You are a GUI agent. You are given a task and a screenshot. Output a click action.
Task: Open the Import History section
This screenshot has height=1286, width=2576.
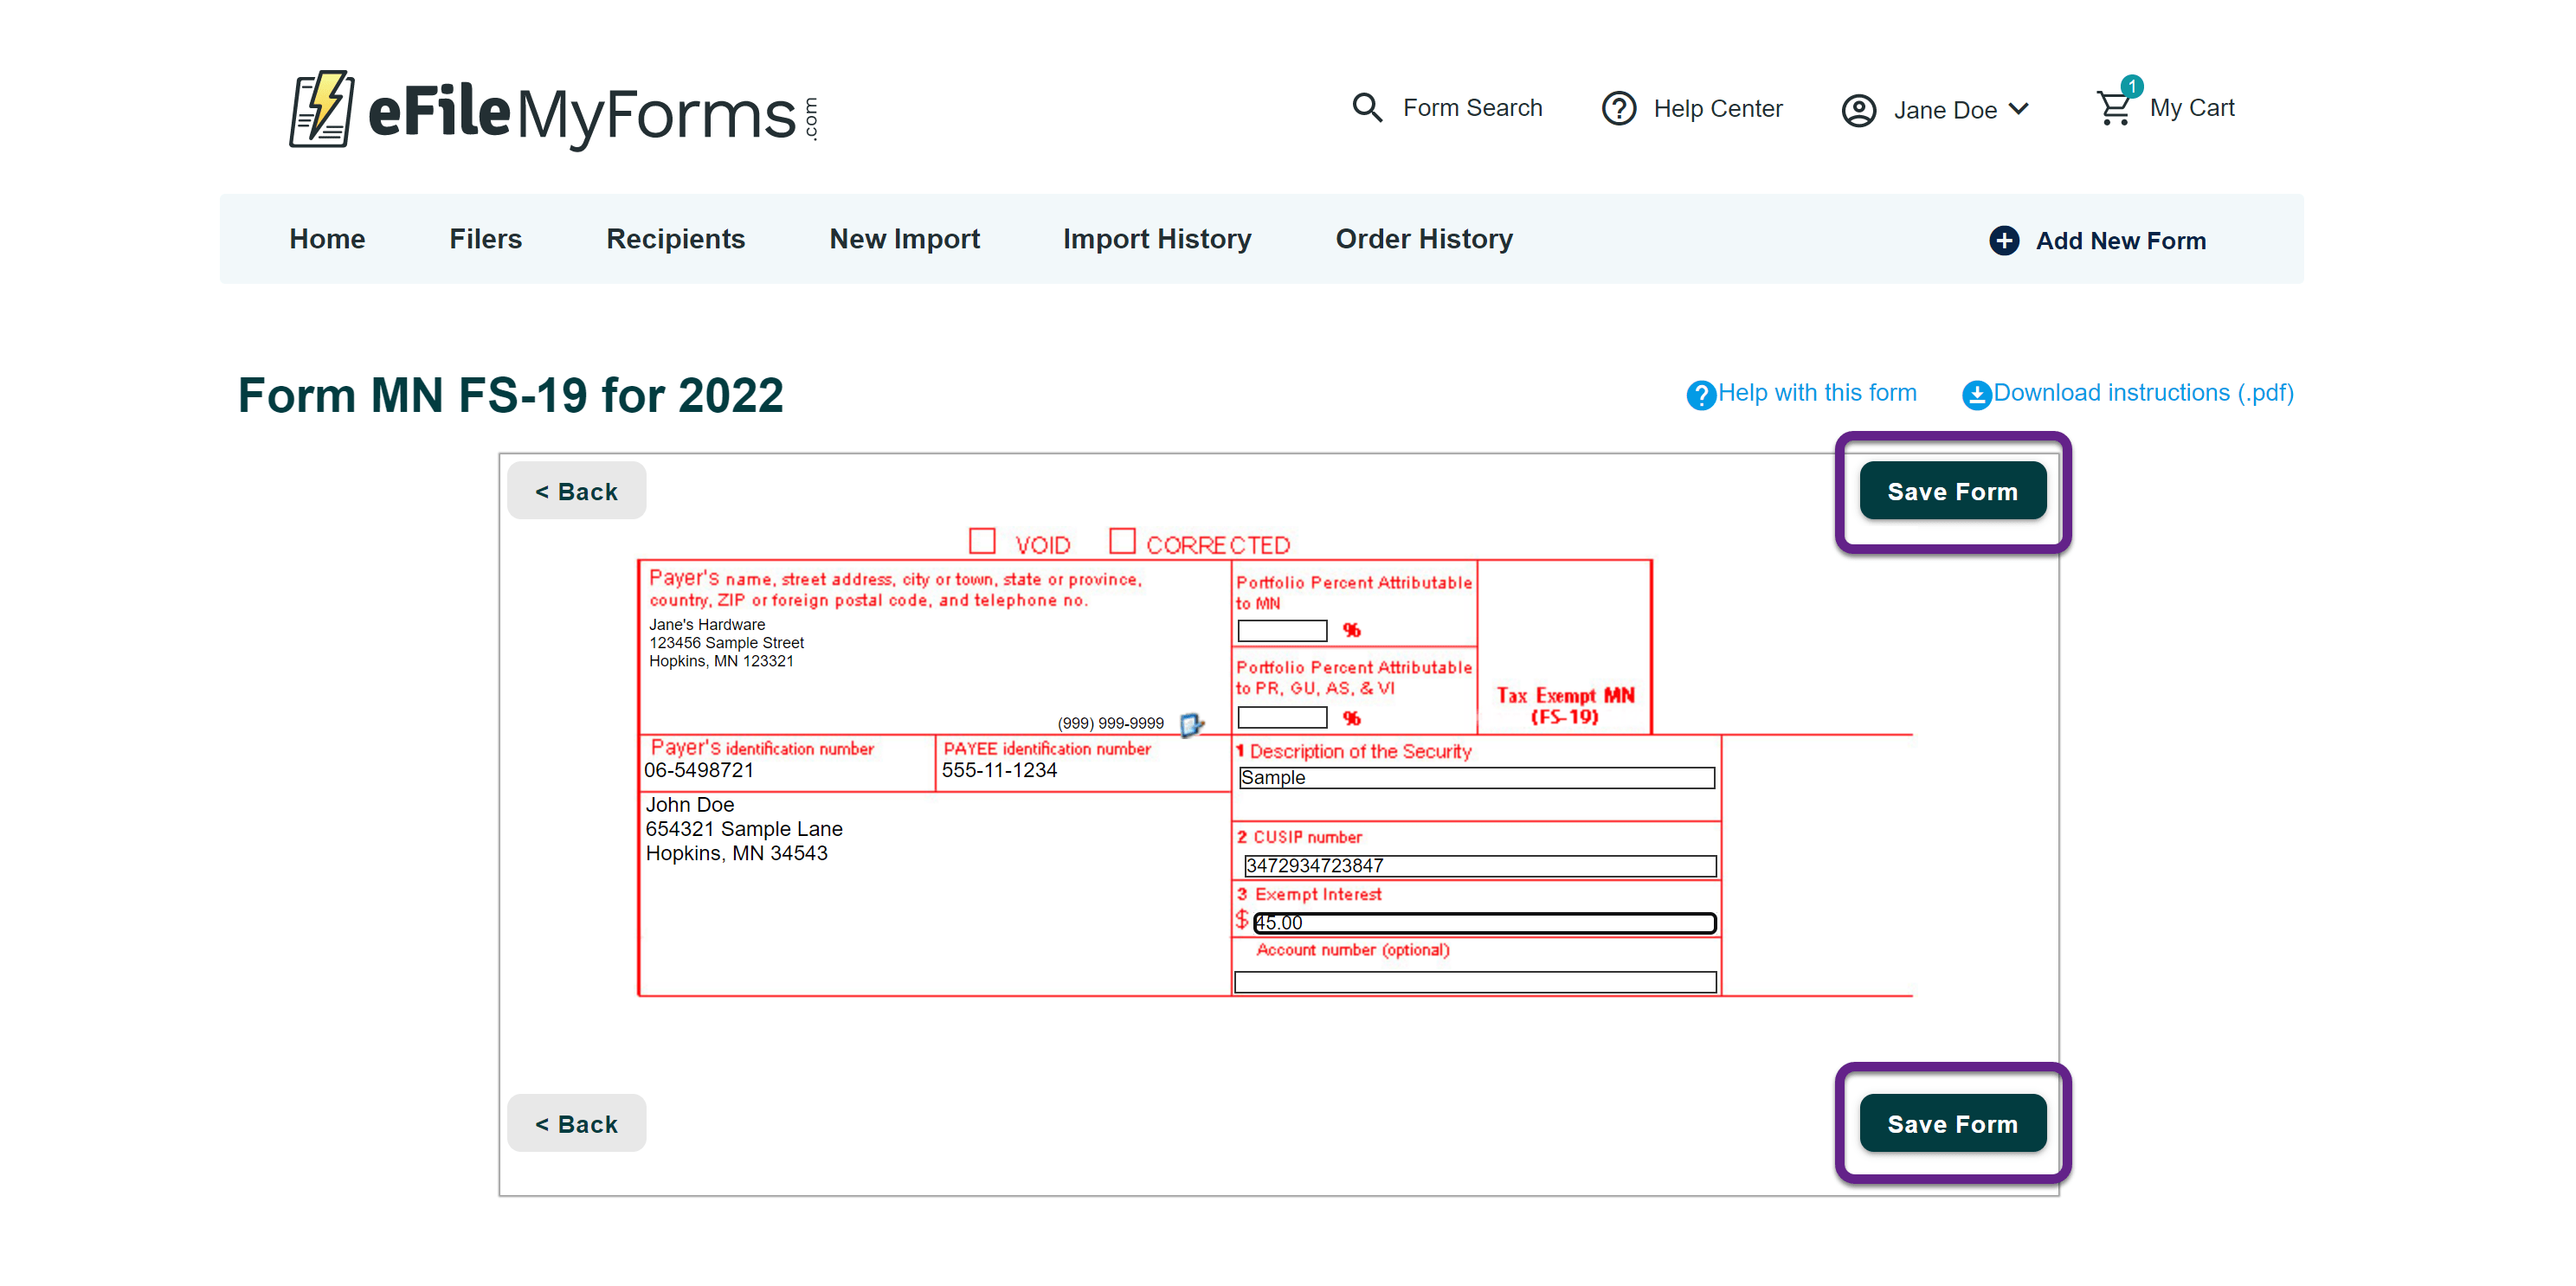tap(1157, 239)
